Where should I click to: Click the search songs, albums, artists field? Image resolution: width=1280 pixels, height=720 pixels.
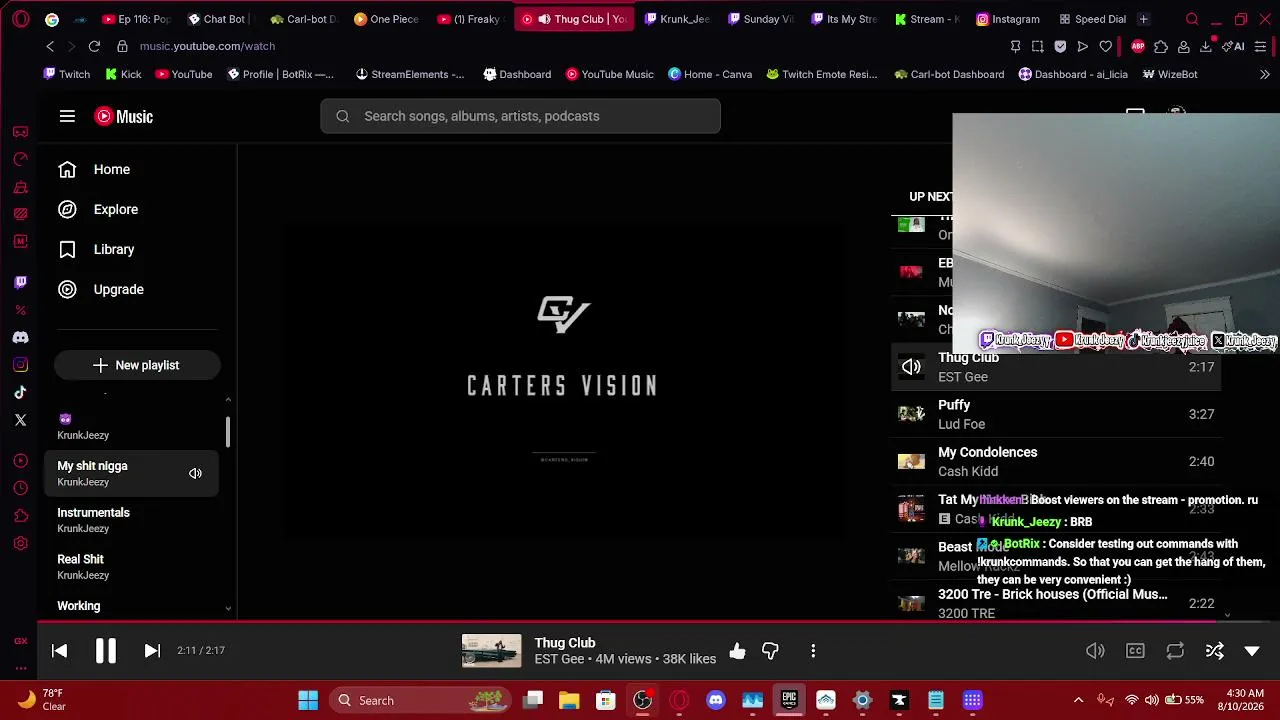coord(520,116)
